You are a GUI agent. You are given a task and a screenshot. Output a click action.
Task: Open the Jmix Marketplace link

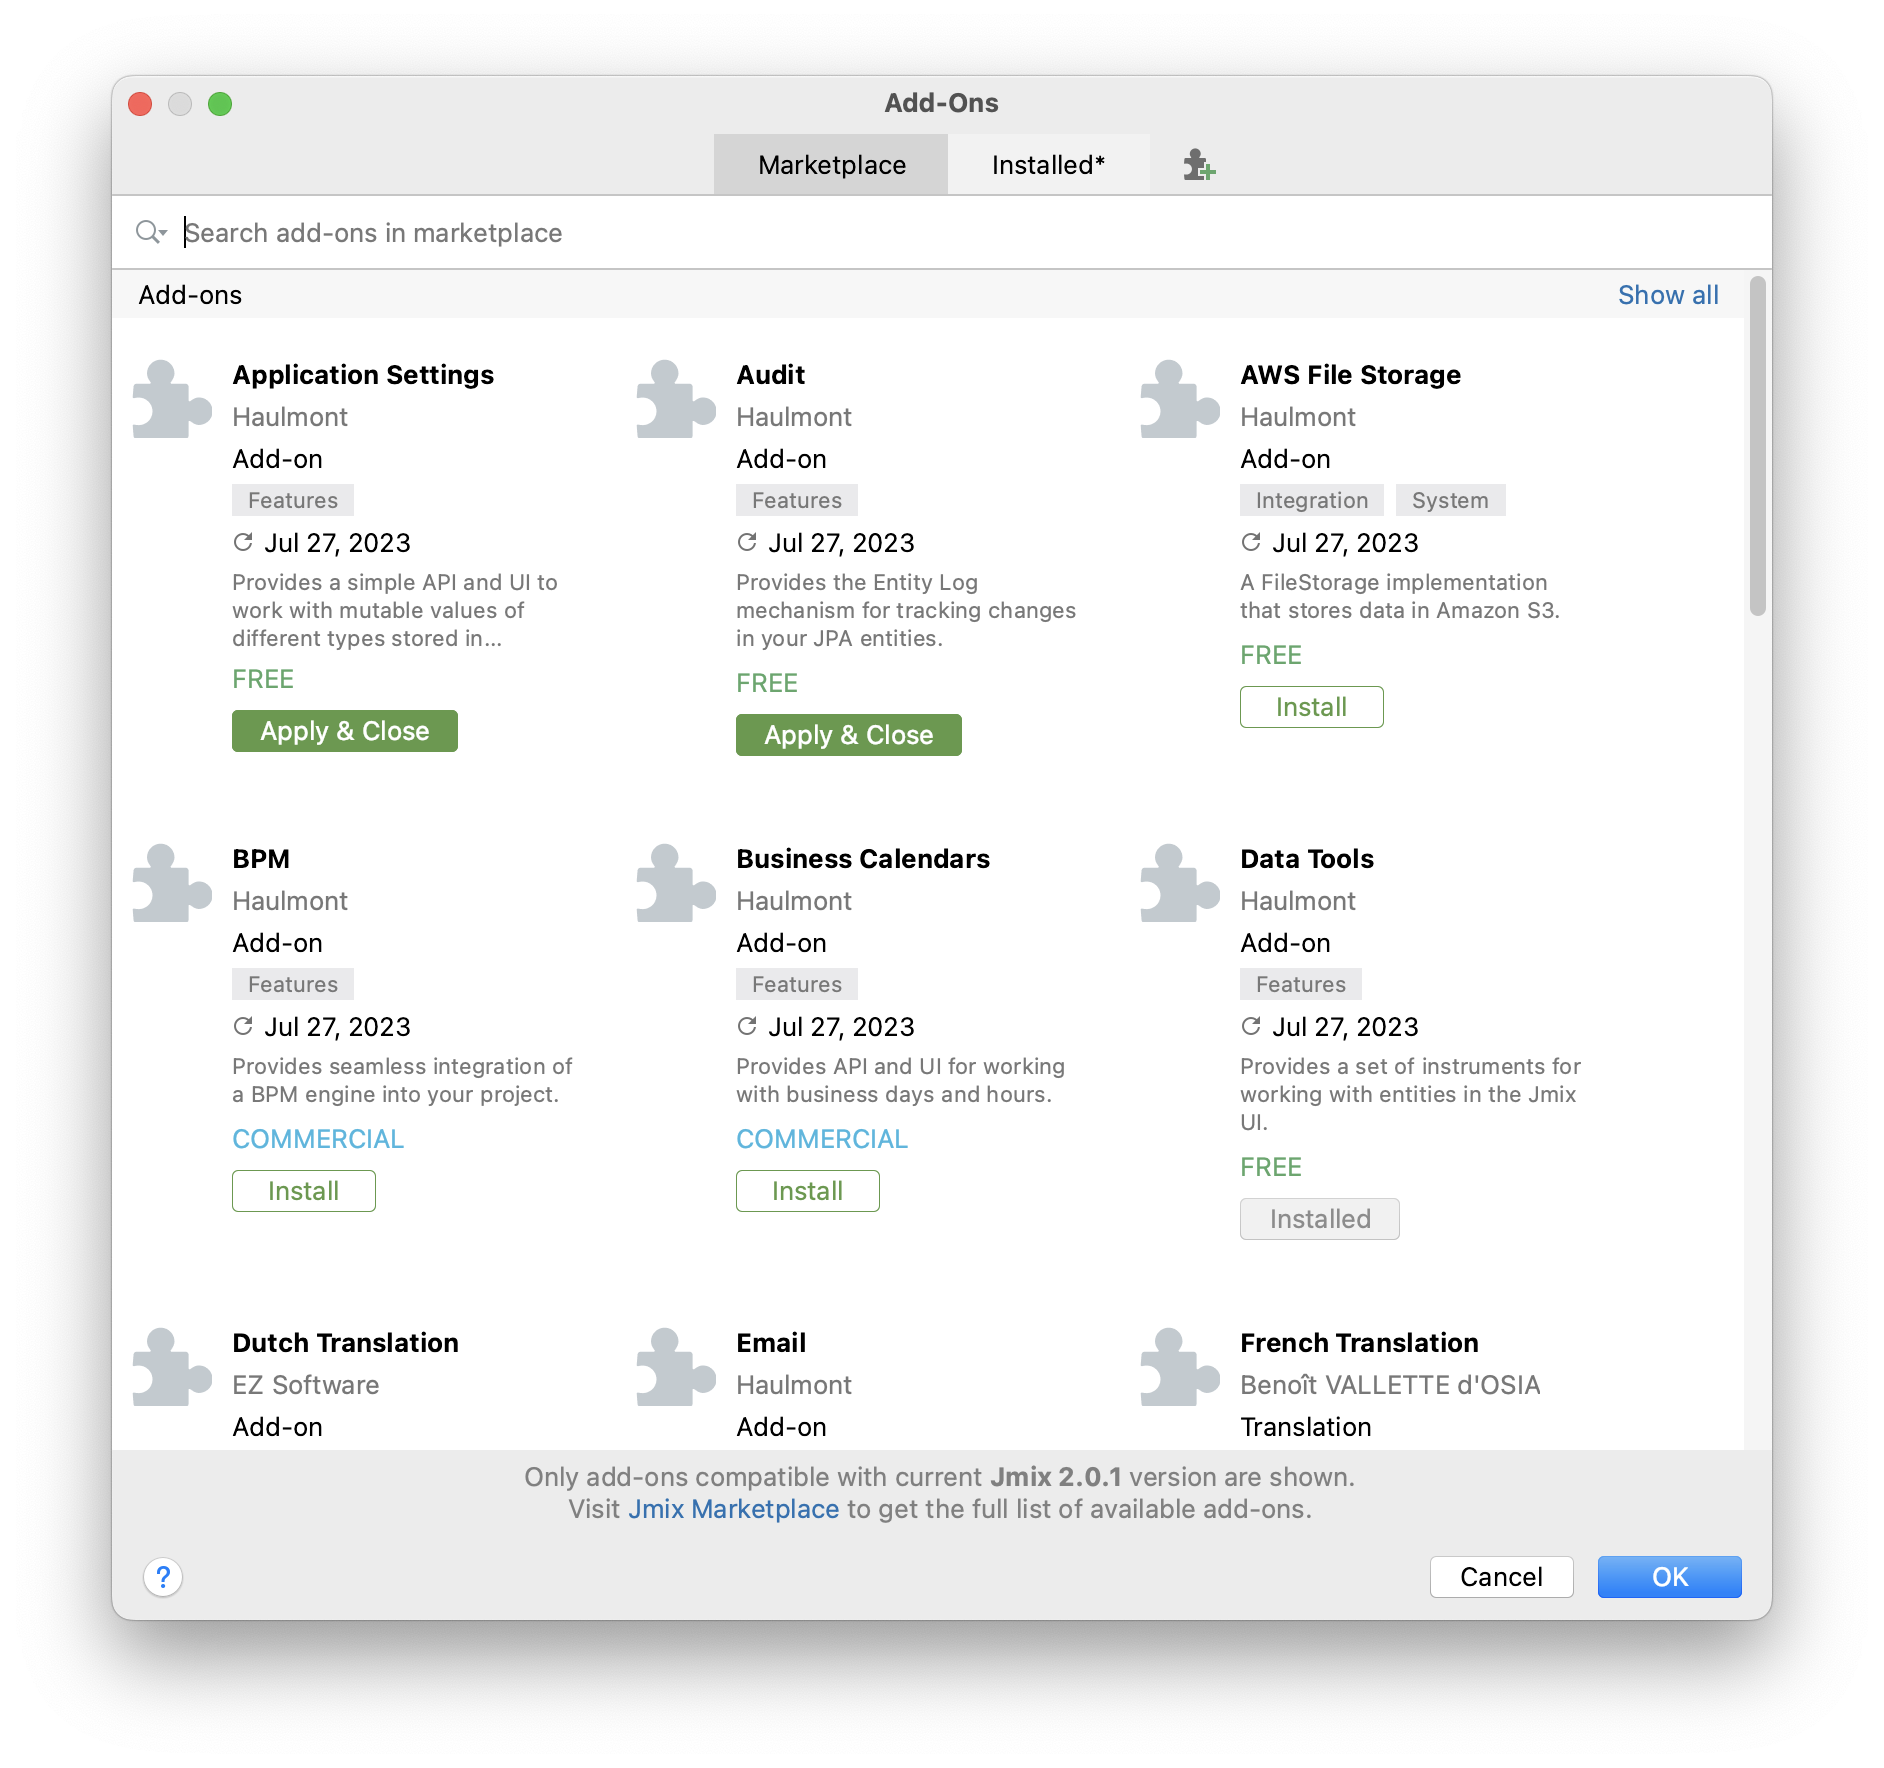(x=733, y=1509)
